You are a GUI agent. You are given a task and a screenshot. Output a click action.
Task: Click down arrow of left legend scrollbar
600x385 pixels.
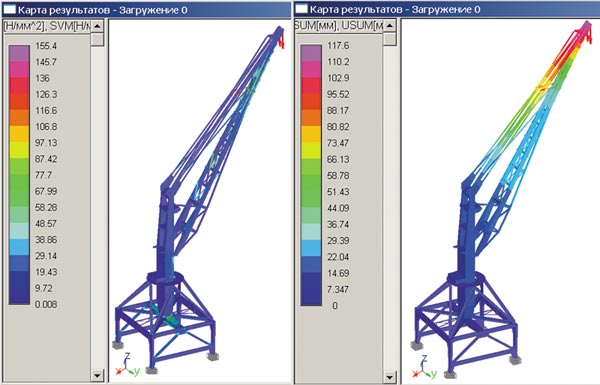[x=98, y=375]
